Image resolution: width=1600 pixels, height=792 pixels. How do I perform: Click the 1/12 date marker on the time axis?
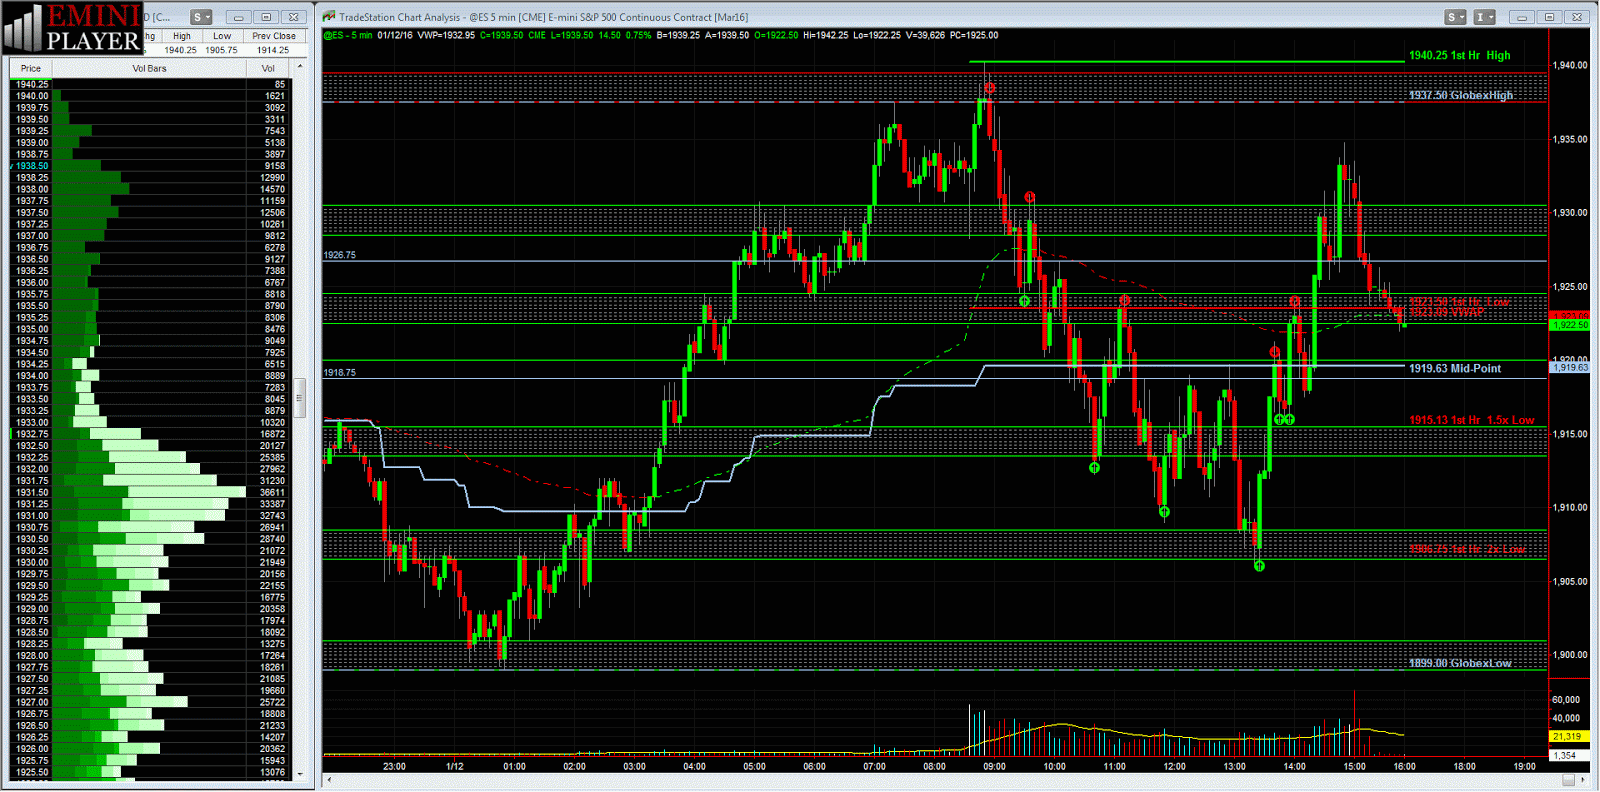coord(454,767)
